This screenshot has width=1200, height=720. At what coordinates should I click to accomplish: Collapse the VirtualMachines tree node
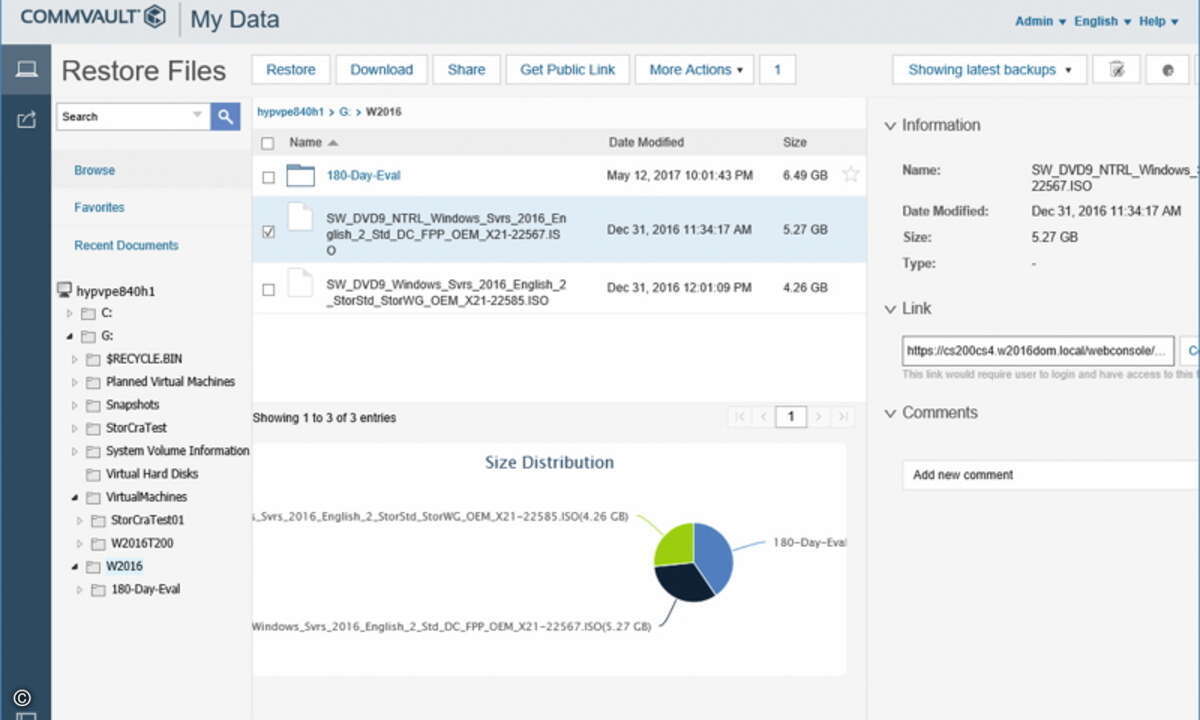click(75, 497)
